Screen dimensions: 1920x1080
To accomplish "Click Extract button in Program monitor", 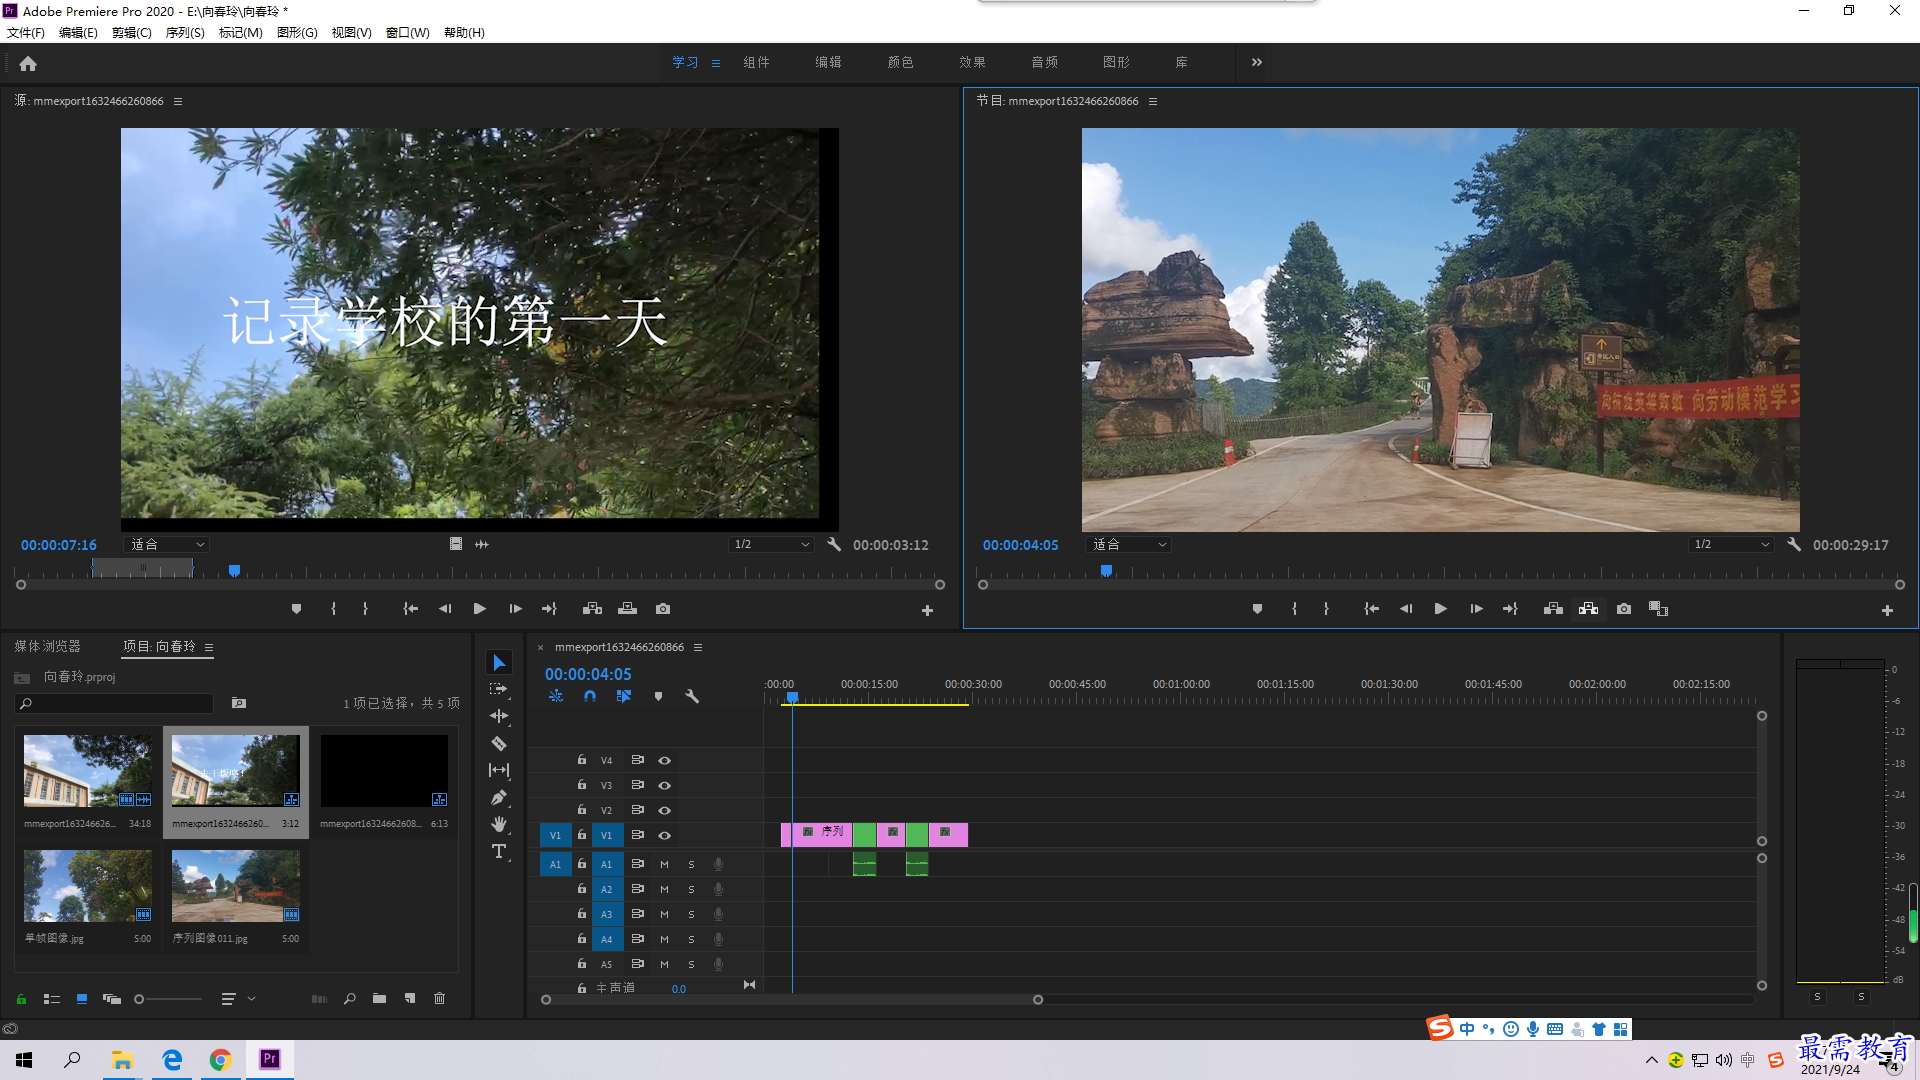I will tap(1588, 609).
